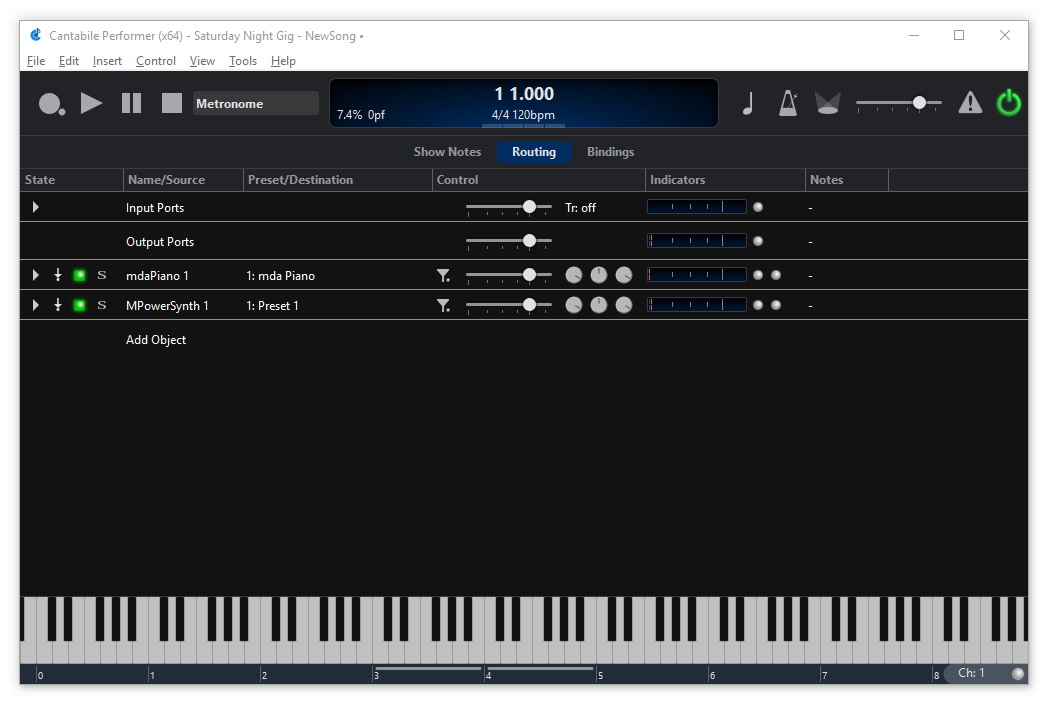Screen dimensions: 1052x708
Task: Adjust the master volume slider in toolbar
Action: point(898,103)
